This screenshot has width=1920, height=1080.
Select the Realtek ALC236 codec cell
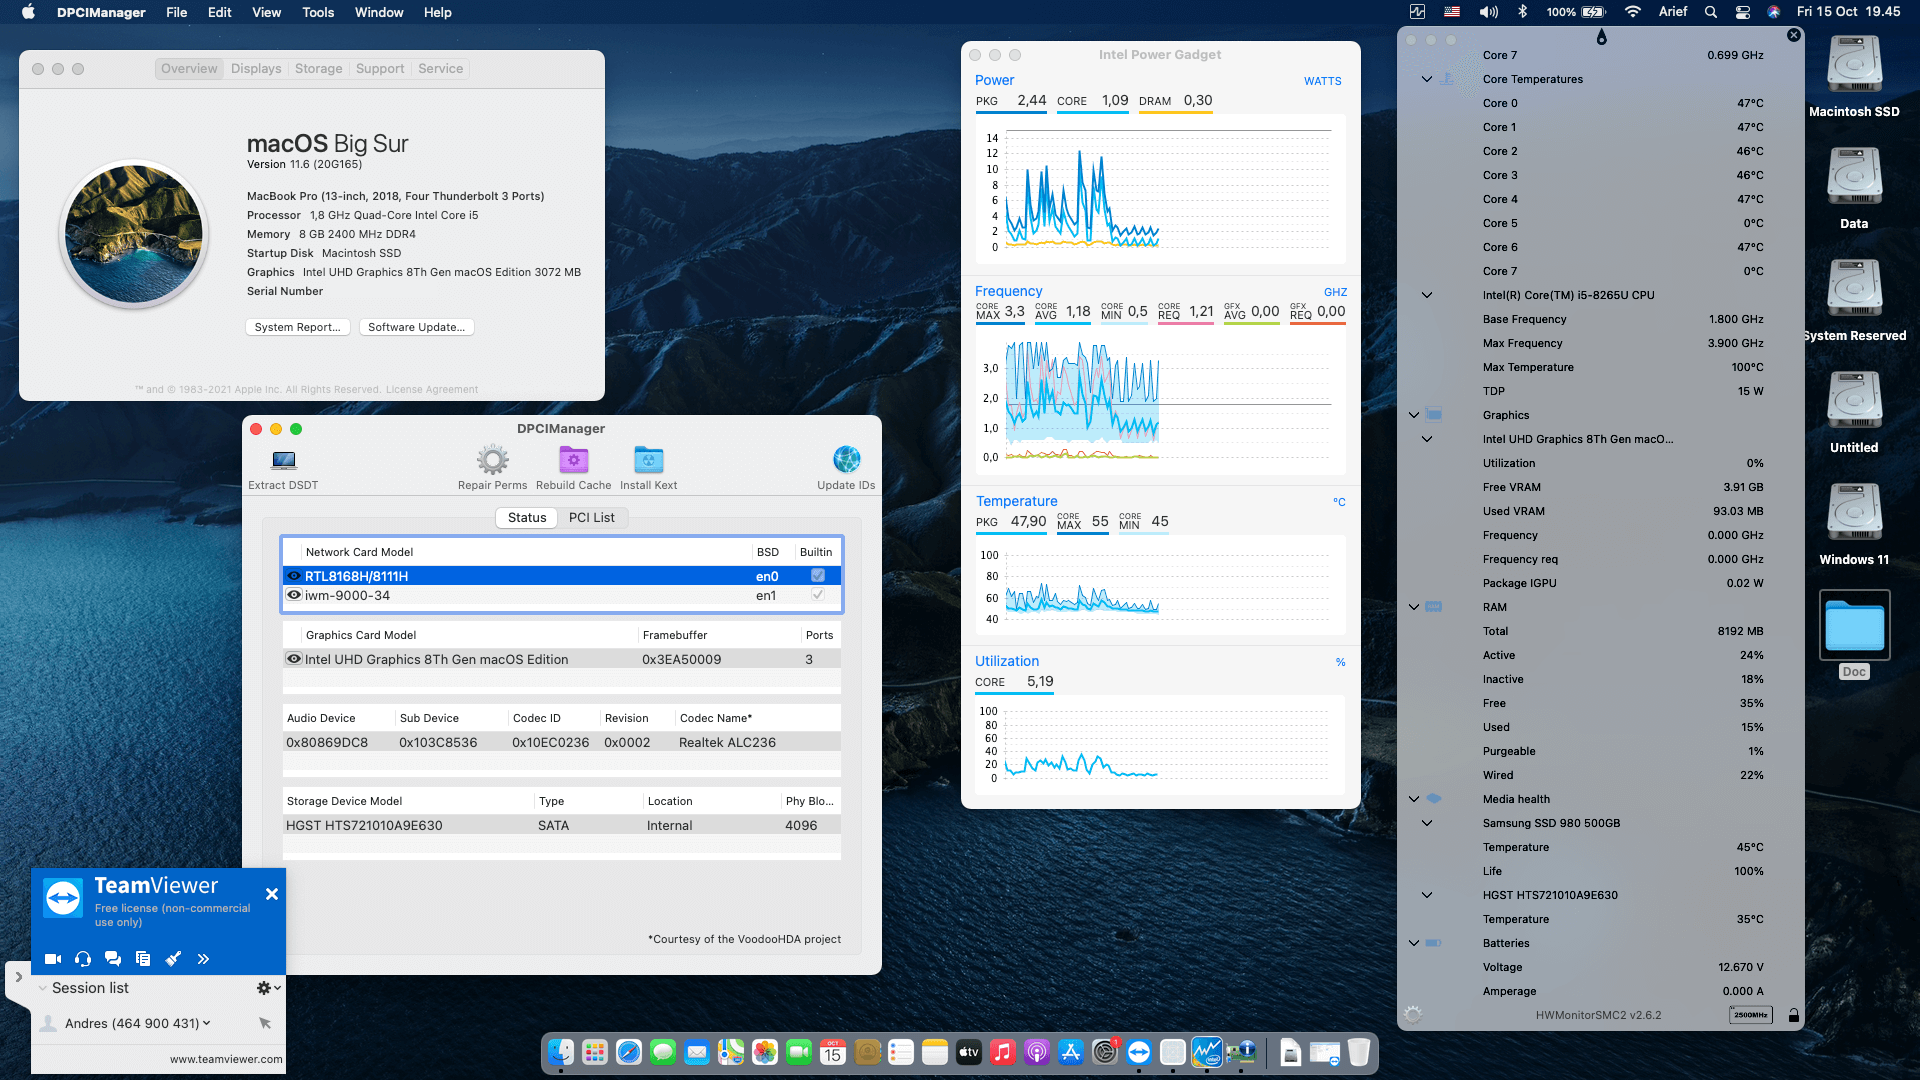coord(727,742)
